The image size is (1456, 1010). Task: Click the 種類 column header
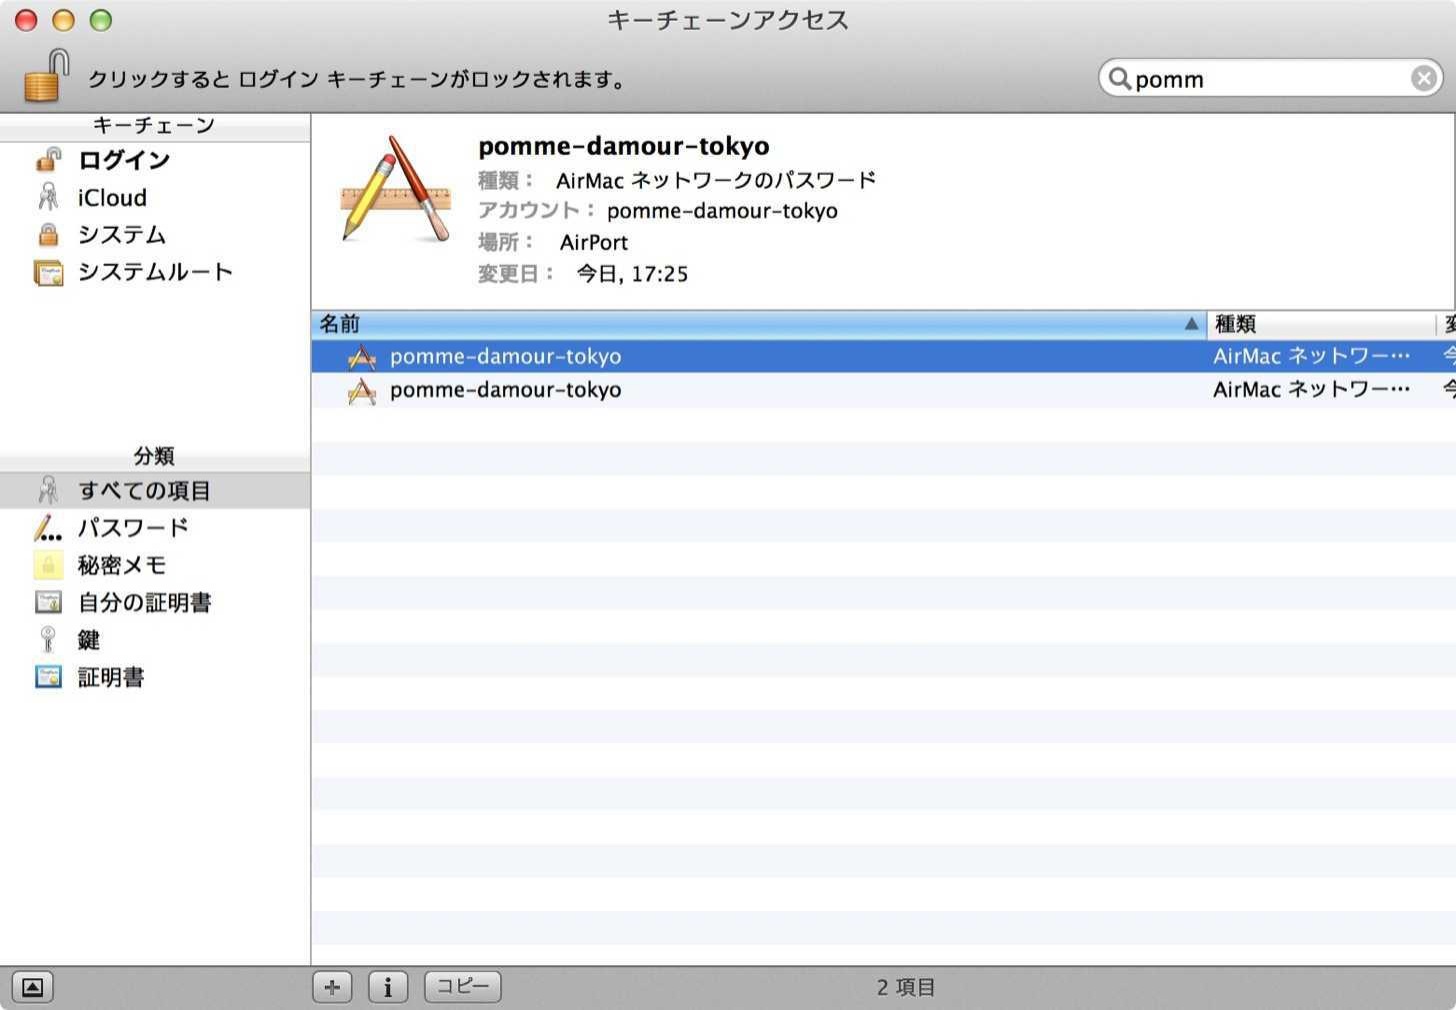point(1321,324)
